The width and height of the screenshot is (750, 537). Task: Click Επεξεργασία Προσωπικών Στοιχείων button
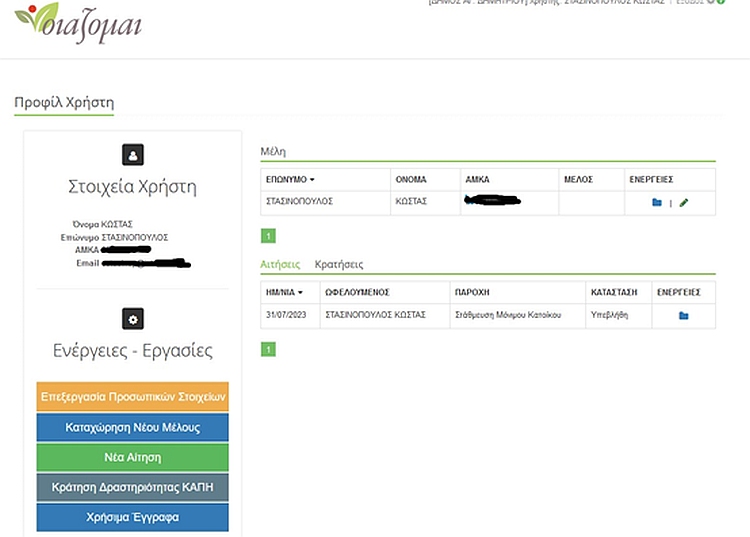133,396
